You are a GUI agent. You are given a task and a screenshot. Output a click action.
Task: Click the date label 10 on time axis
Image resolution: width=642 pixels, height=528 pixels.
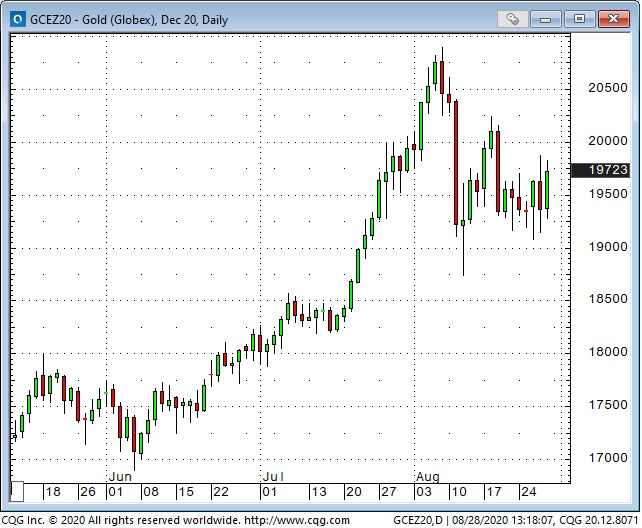(x=459, y=492)
